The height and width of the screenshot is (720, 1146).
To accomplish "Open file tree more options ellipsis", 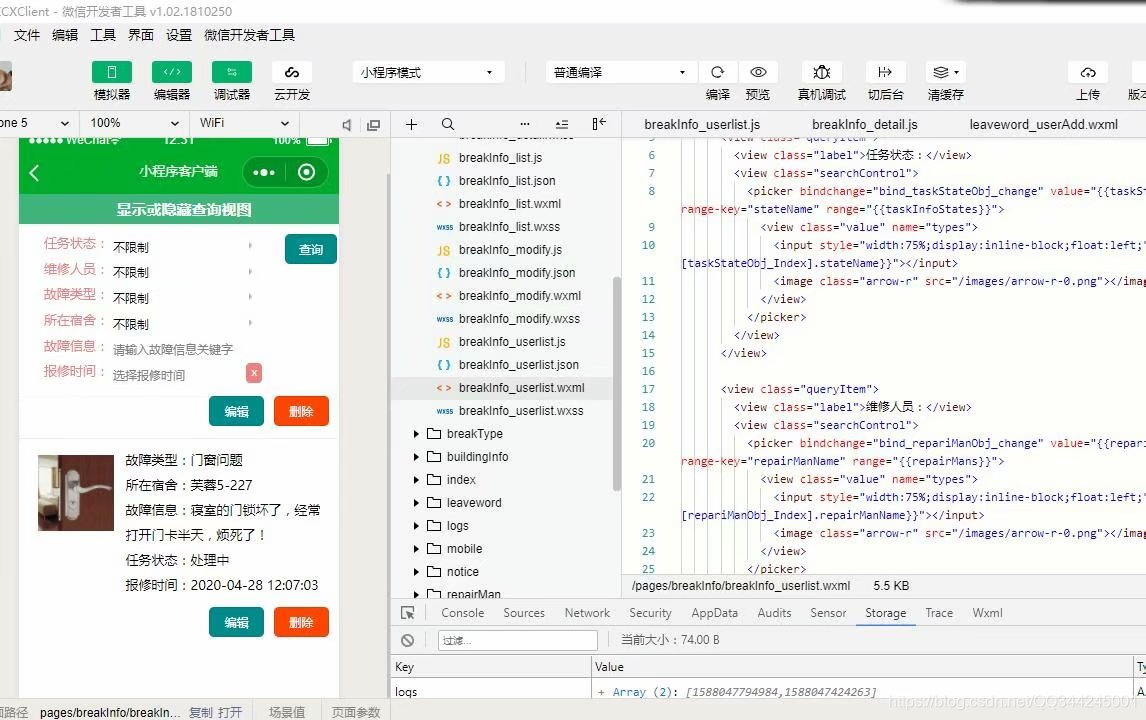I will point(525,124).
